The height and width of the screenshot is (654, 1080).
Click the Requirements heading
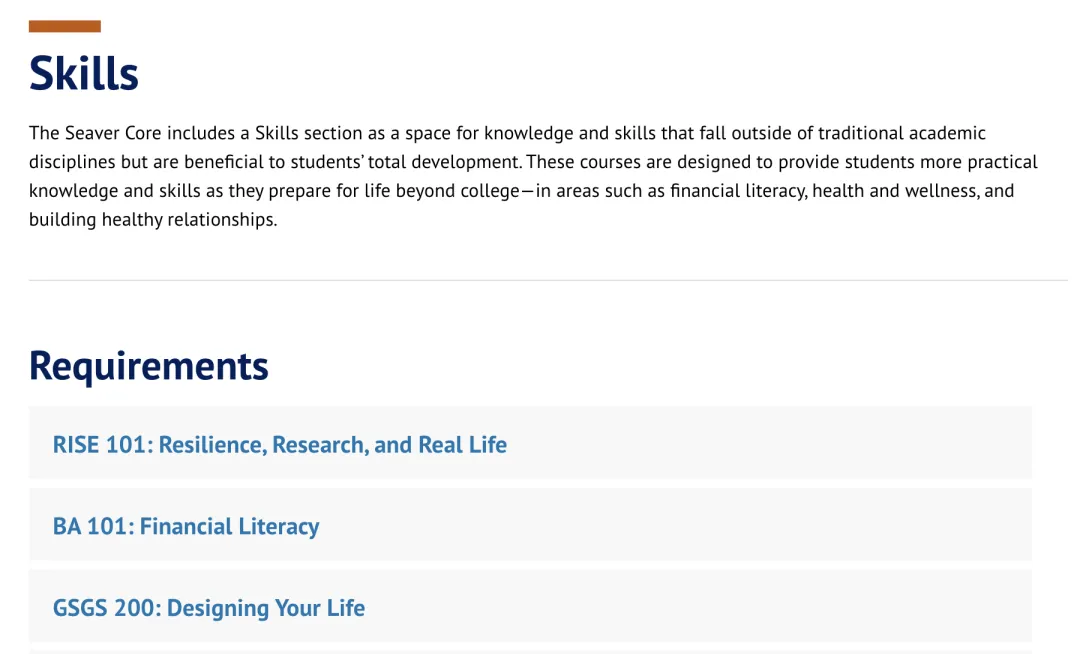[149, 366]
